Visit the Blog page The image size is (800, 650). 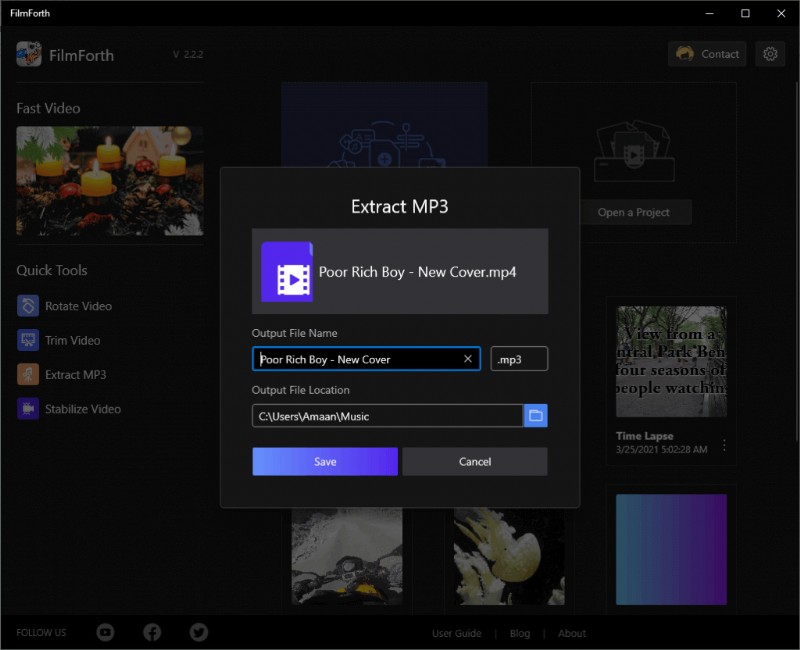(x=520, y=633)
